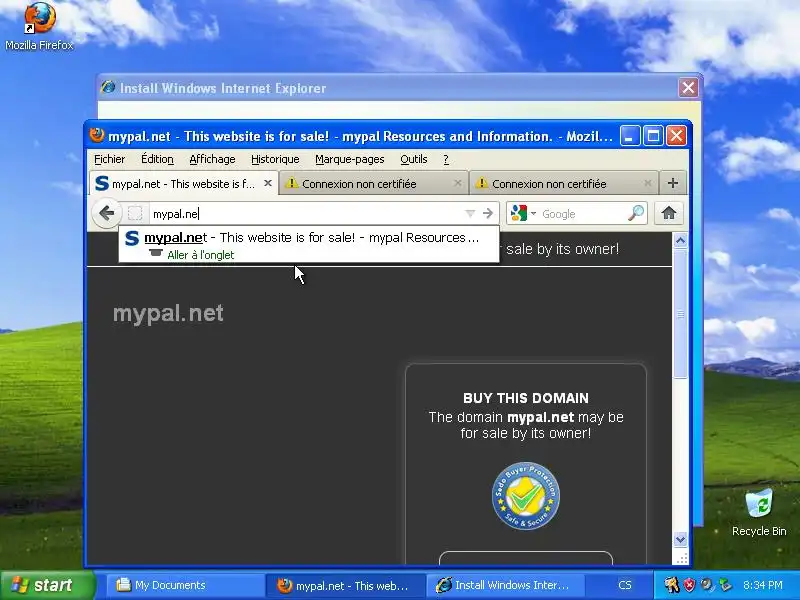The width and height of the screenshot is (800, 600).
Task: Click the S favicon in autocomplete suggestion
Action: (132, 238)
